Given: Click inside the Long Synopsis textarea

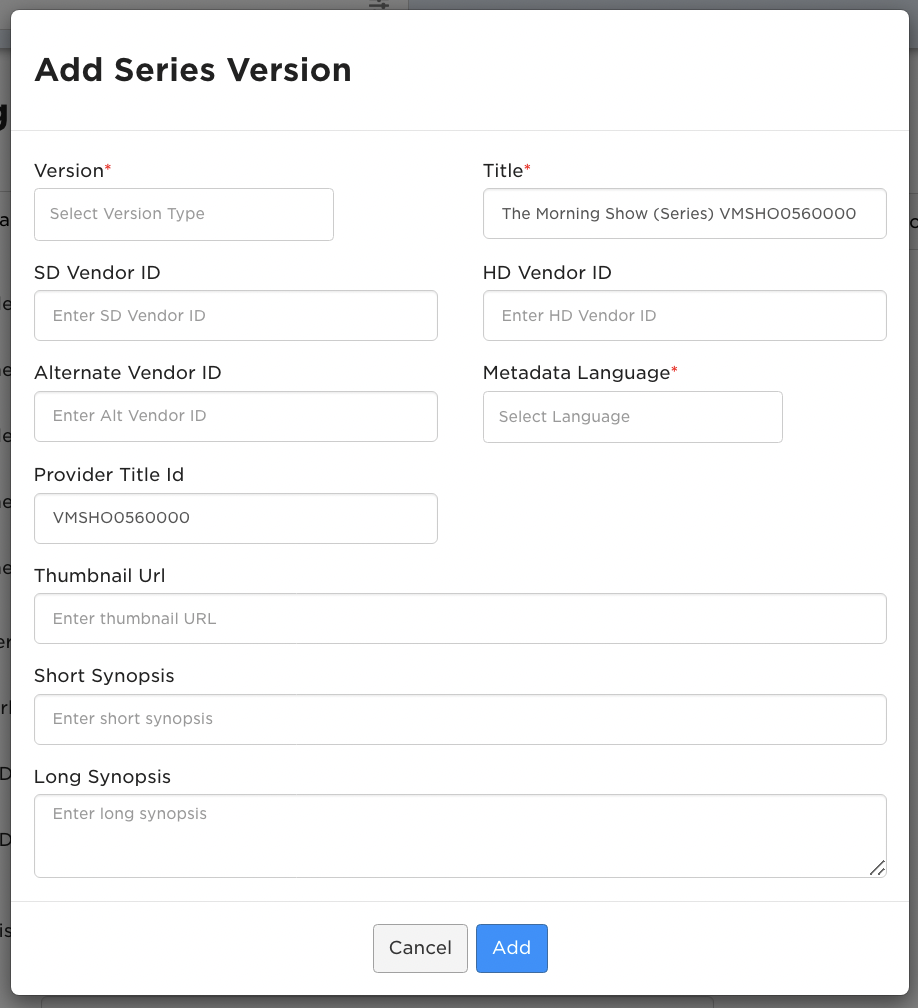Looking at the screenshot, I should click(460, 836).
